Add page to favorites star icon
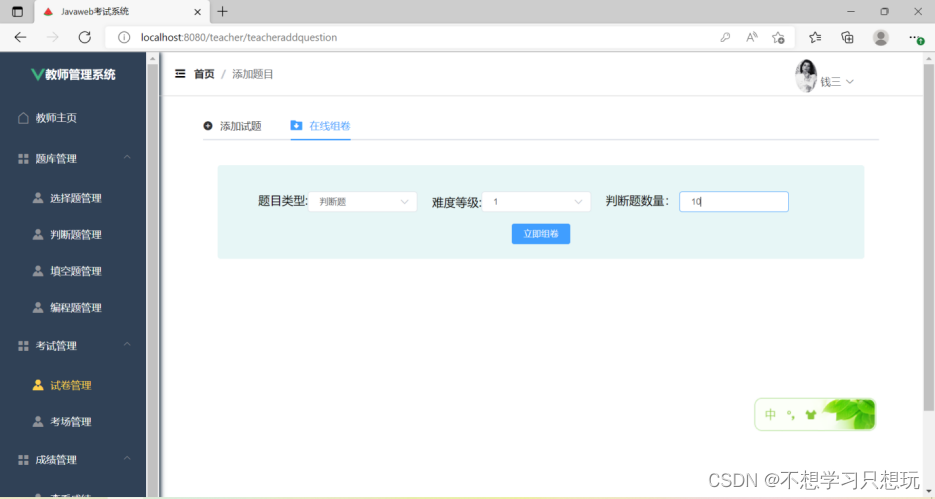This screenshot has width=935, height=499. coord(778,38)
